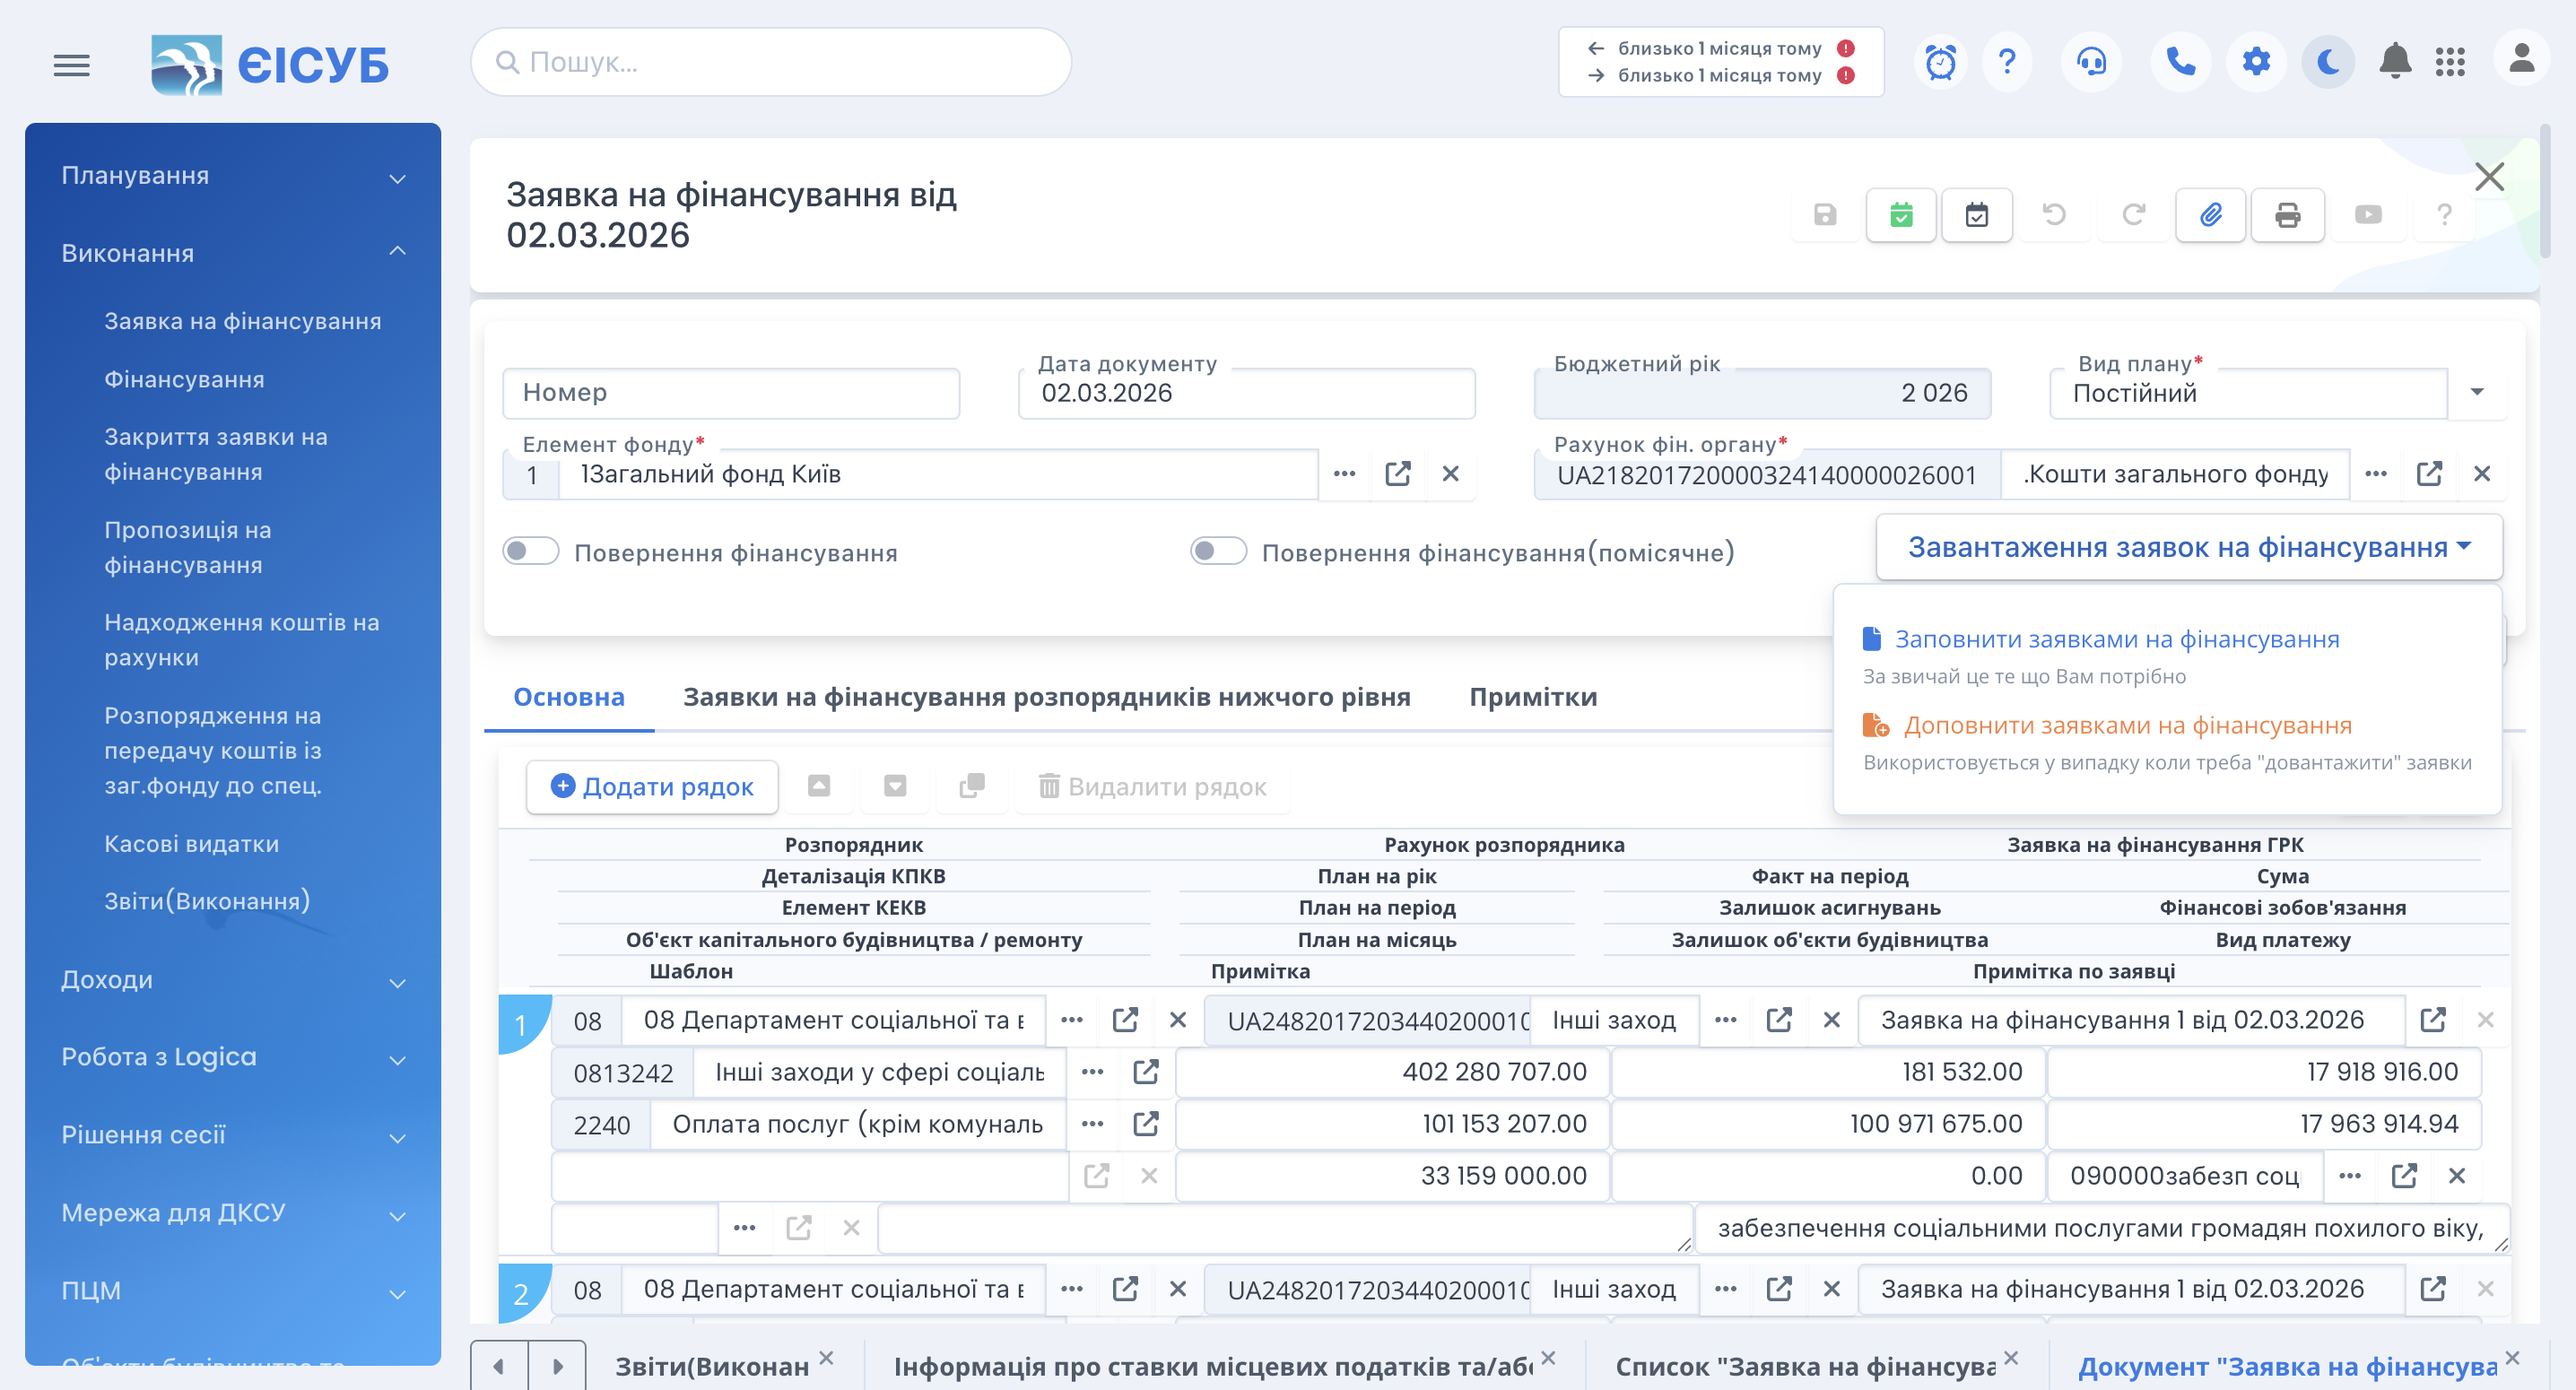Open the hamburger menu icon
The image size is (2576, 1390).
click(x=71, y=65)
